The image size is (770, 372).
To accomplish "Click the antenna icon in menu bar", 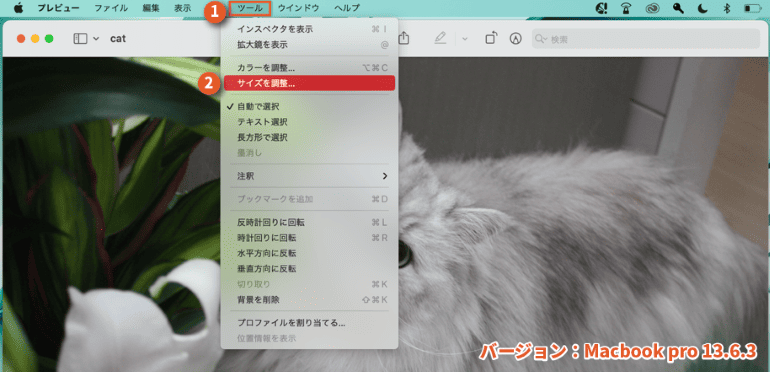I will point(626,8).
